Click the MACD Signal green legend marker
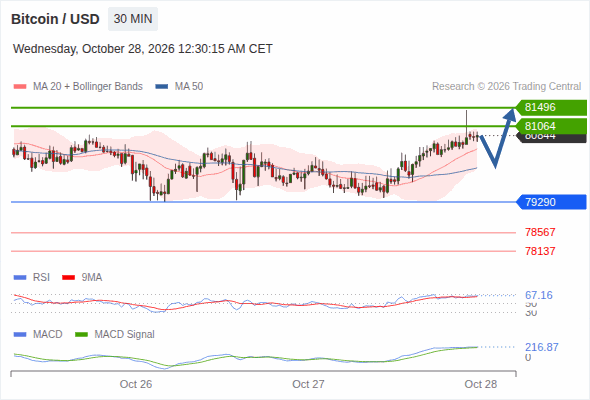Image resolution: width=590 pixels, height=400 pixels. [81, 335]
